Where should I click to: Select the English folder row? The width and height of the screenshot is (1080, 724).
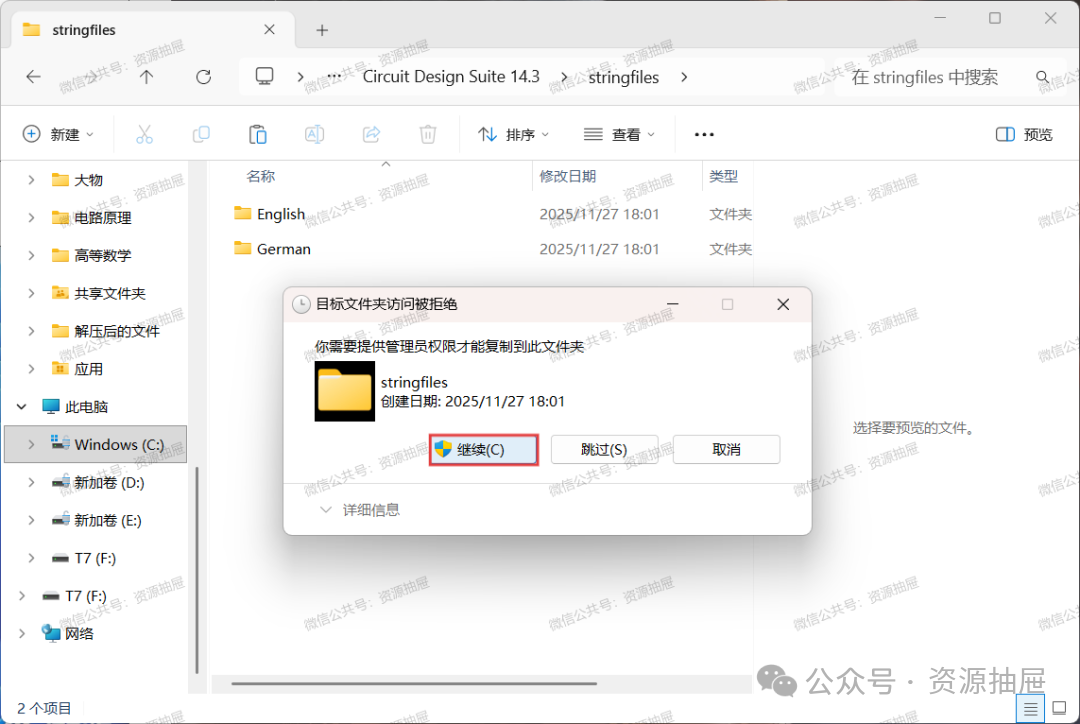(x=491, y=214)
